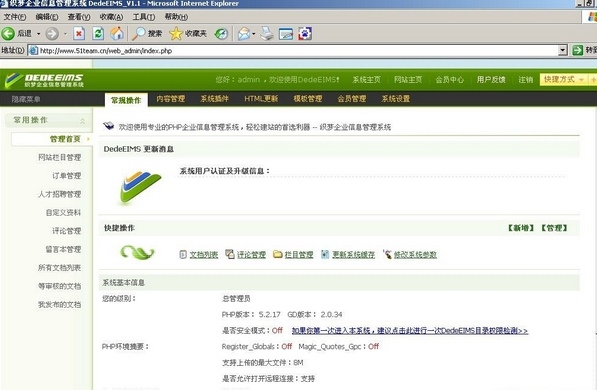
Task: Open the Mail button dropdown arrow
Action: click(254, 34)
